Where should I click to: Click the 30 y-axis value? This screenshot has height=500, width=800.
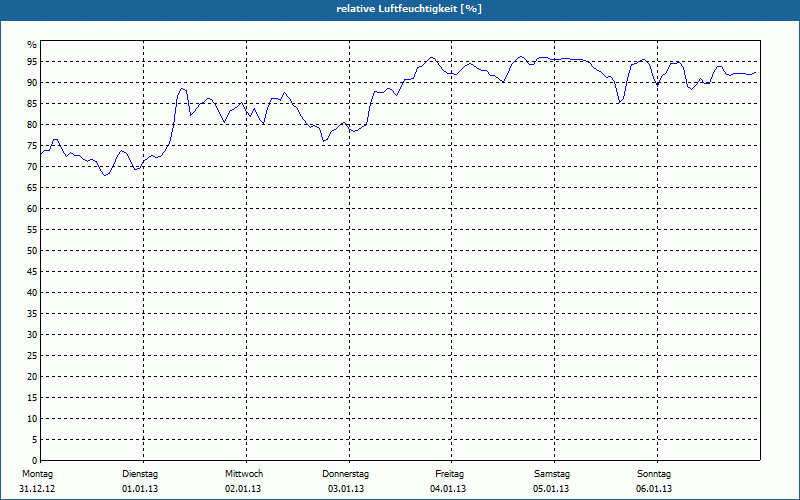point(32,335)
